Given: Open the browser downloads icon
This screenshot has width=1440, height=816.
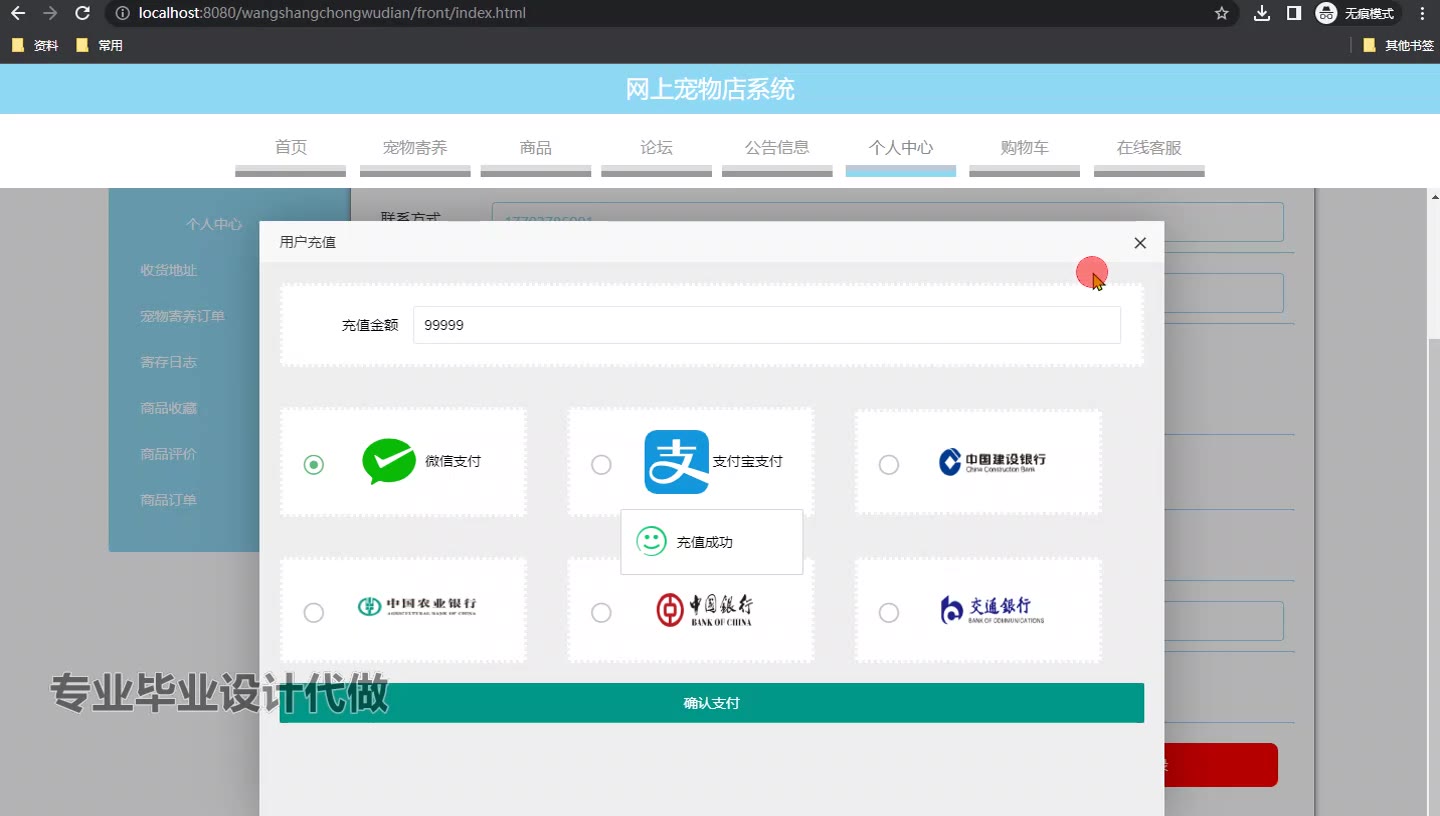Looking at the screenshot, I should click(1262, 13).
